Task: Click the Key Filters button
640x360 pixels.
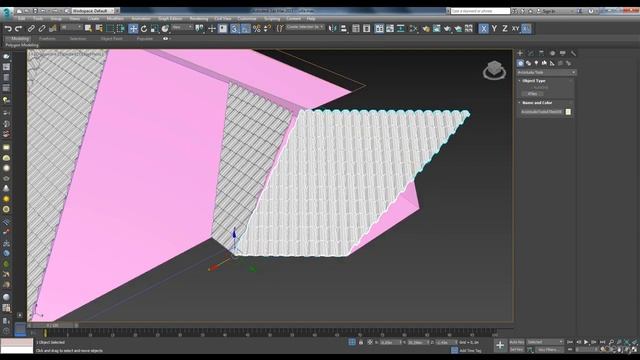Action: pos(548,350)
